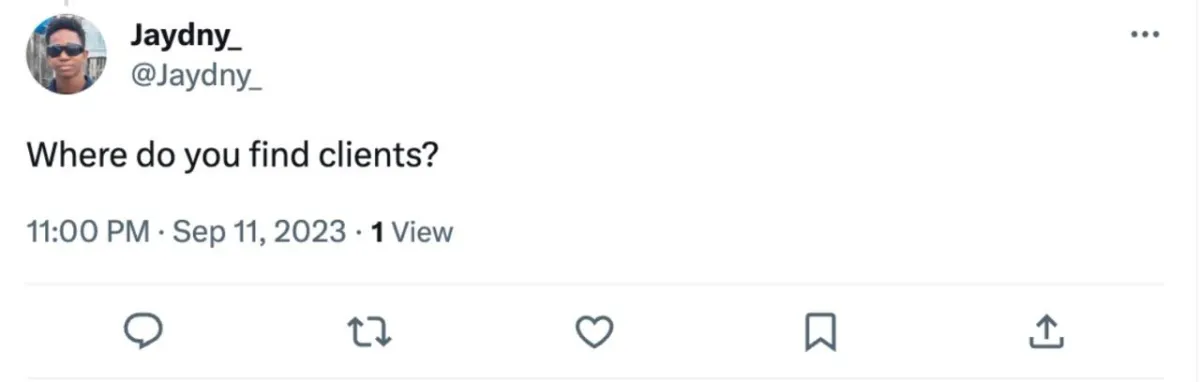Screen dimensions: 1200x382
Task: Open the tweet options menu
Action: pyautogui.click(x=1144, y=34)
